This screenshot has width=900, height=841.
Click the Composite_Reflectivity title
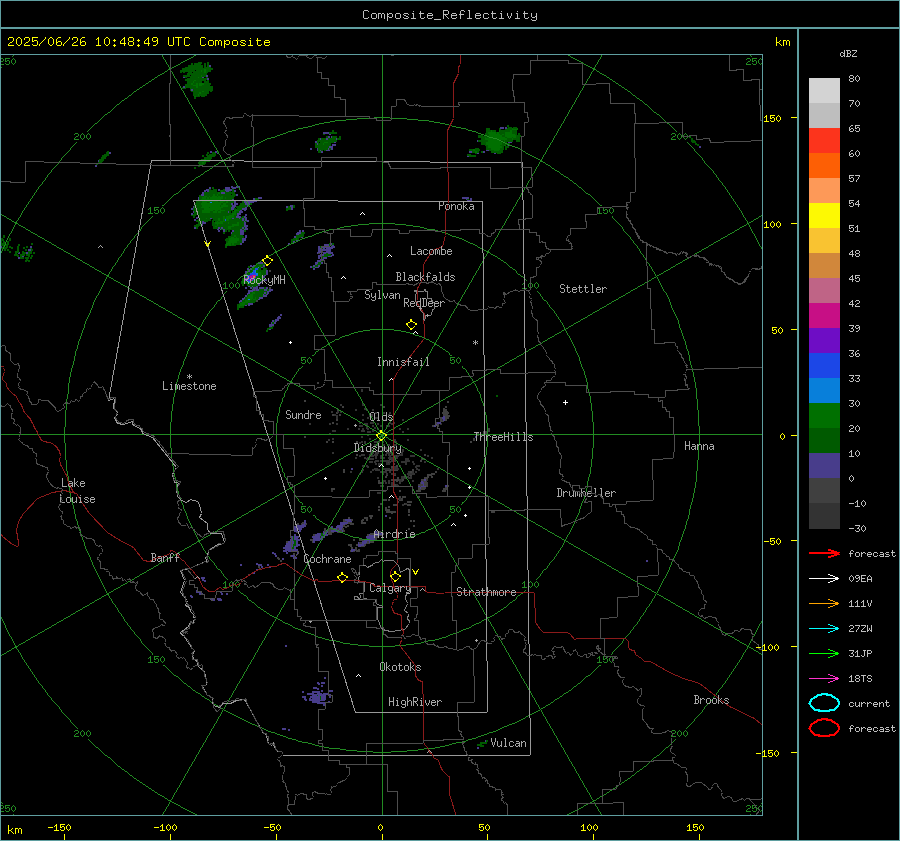coord(449,15)
